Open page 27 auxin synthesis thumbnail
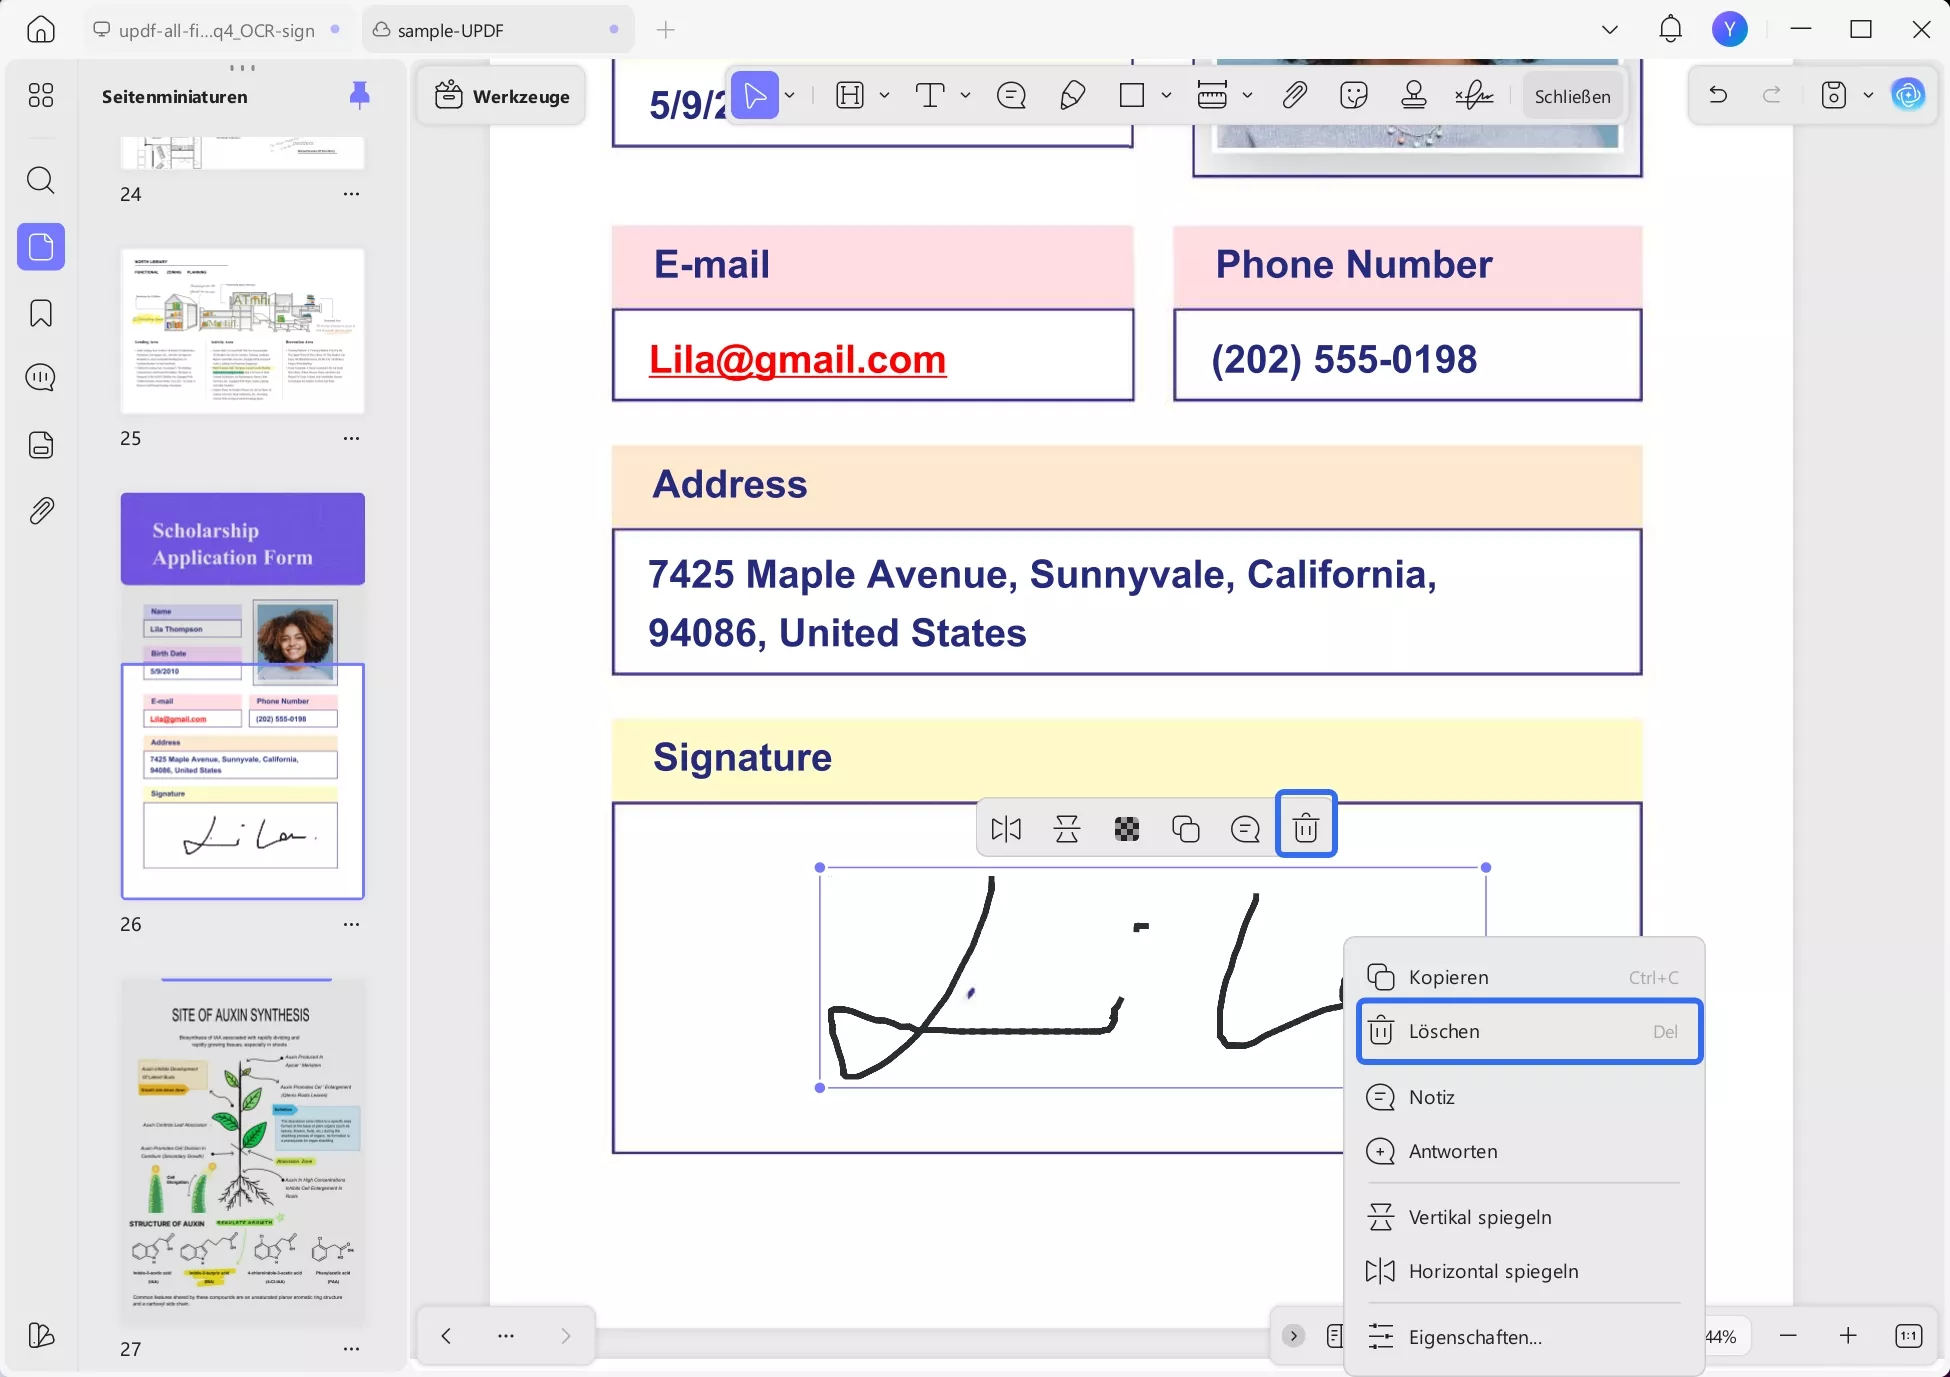This screenshot has width=1950, height=1377. [x=243, y=1152]
